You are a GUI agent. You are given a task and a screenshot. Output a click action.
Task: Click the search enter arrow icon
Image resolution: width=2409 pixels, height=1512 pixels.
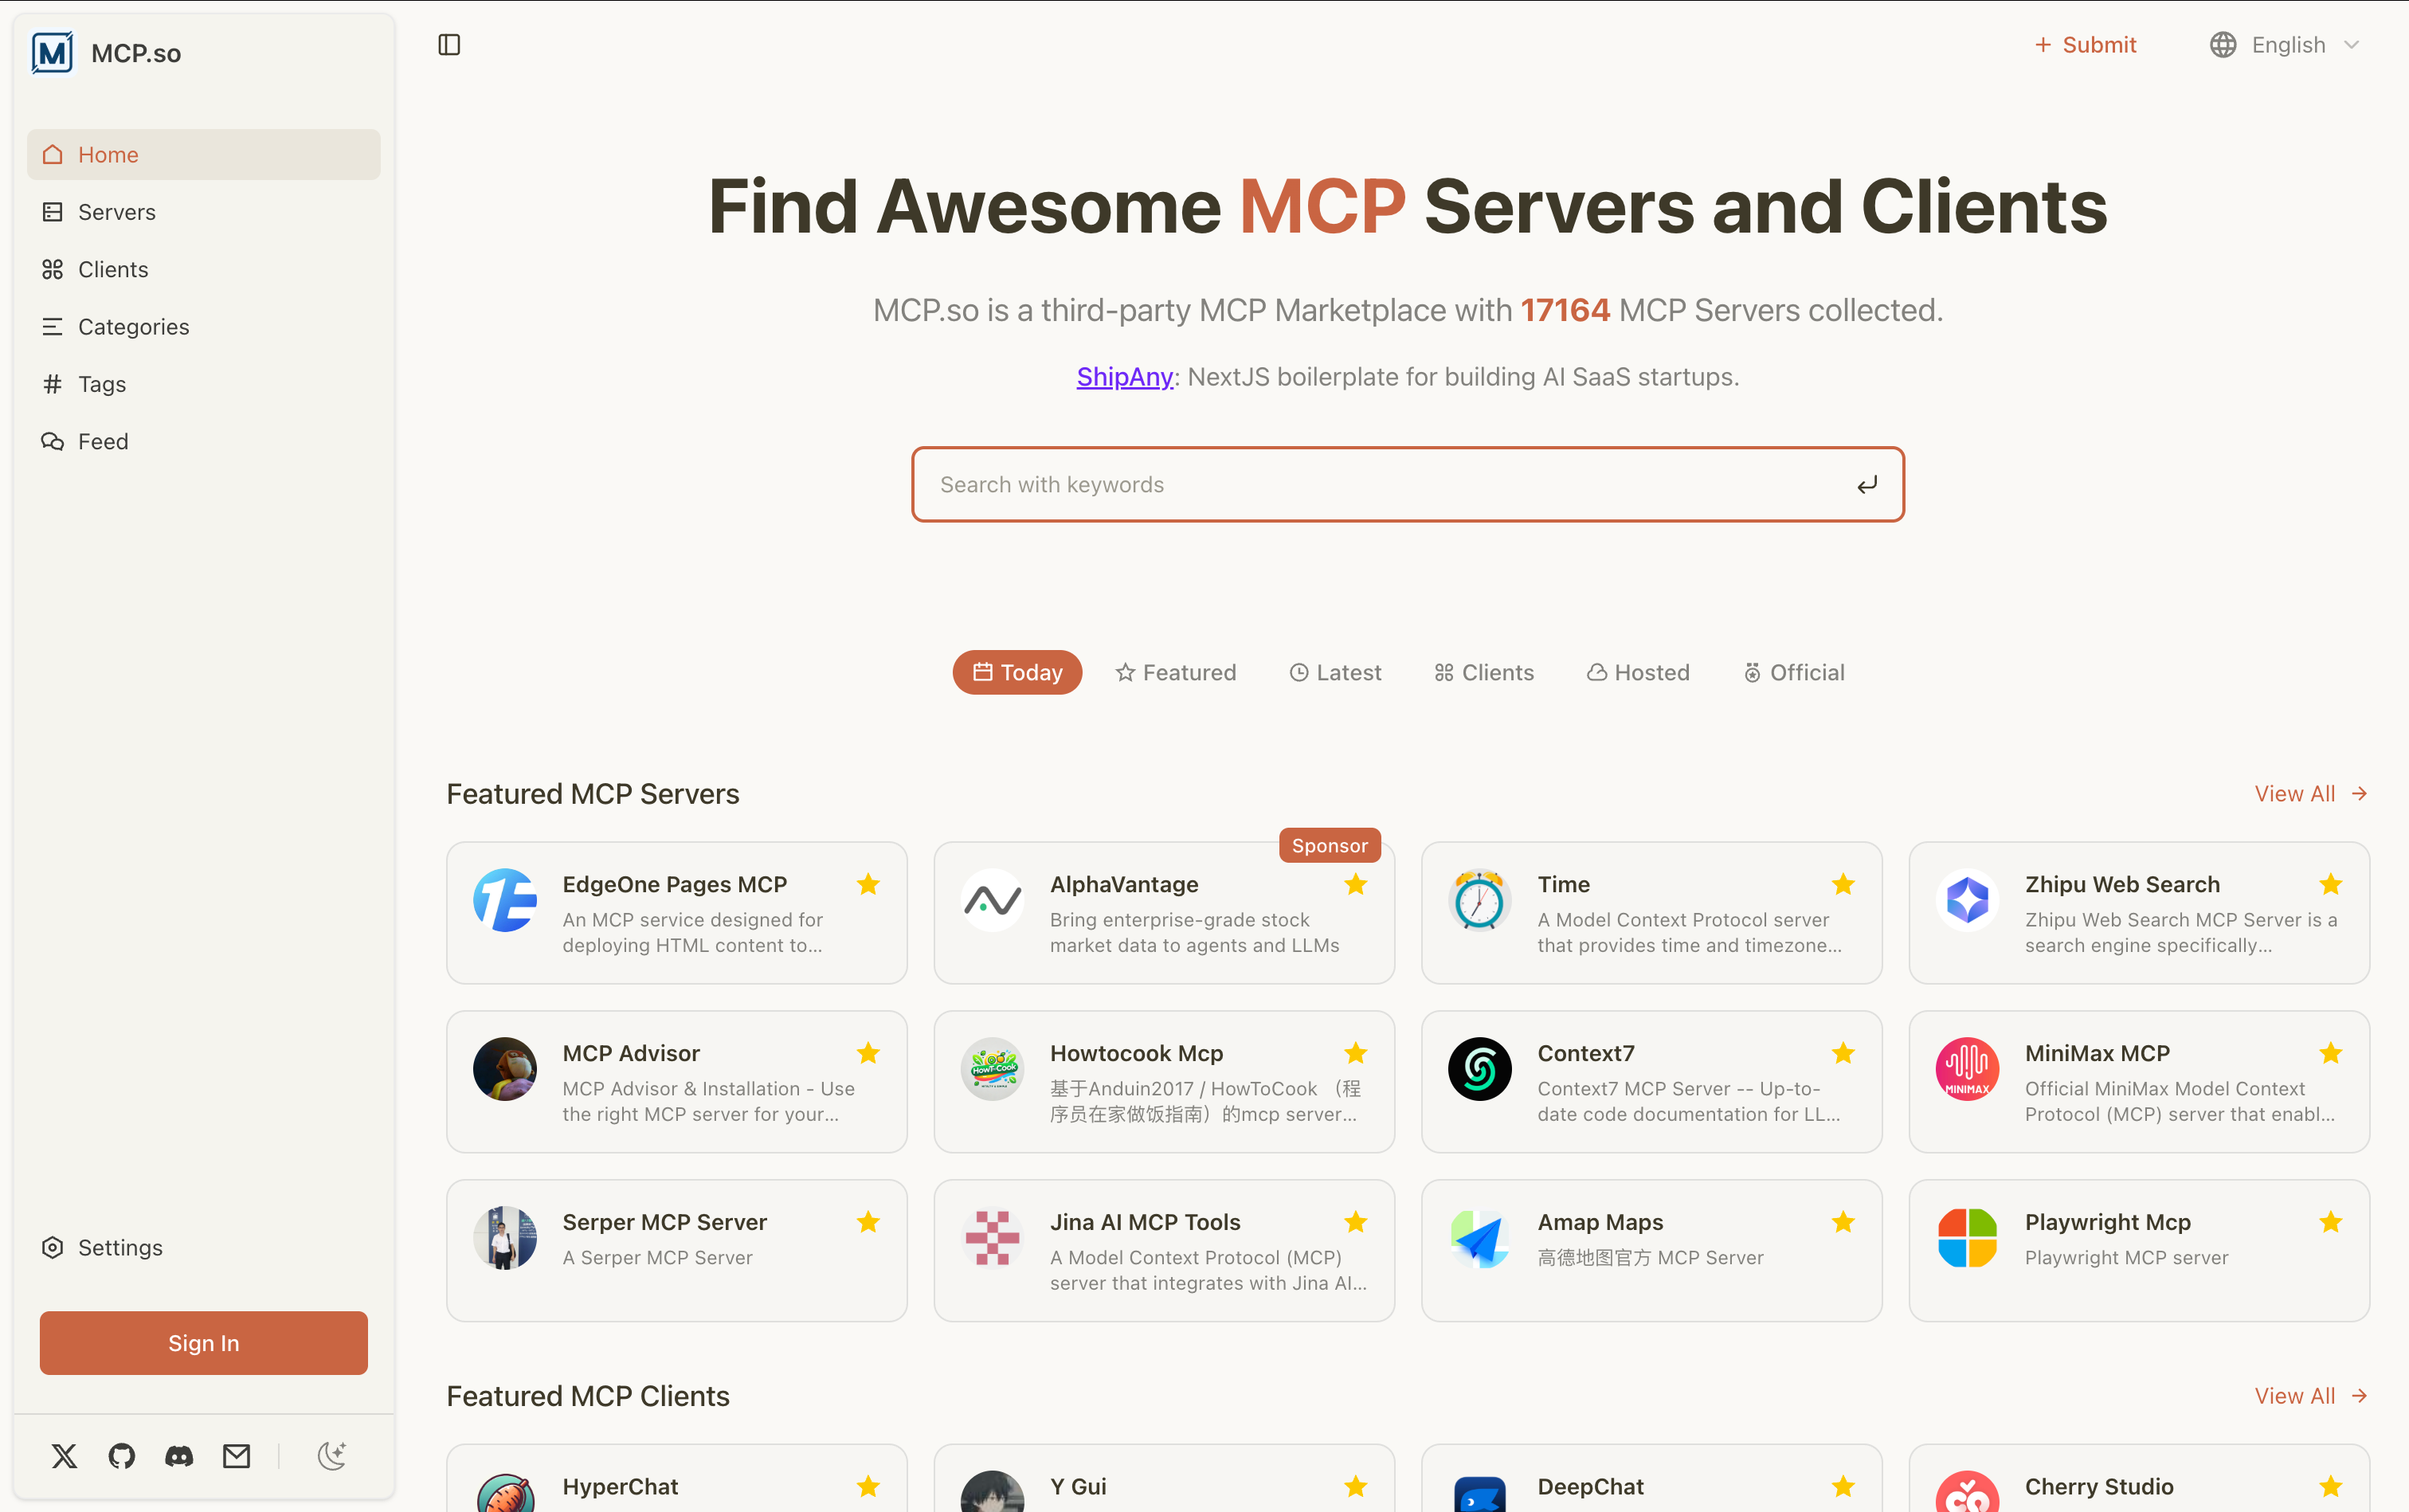pos(1867,485)
